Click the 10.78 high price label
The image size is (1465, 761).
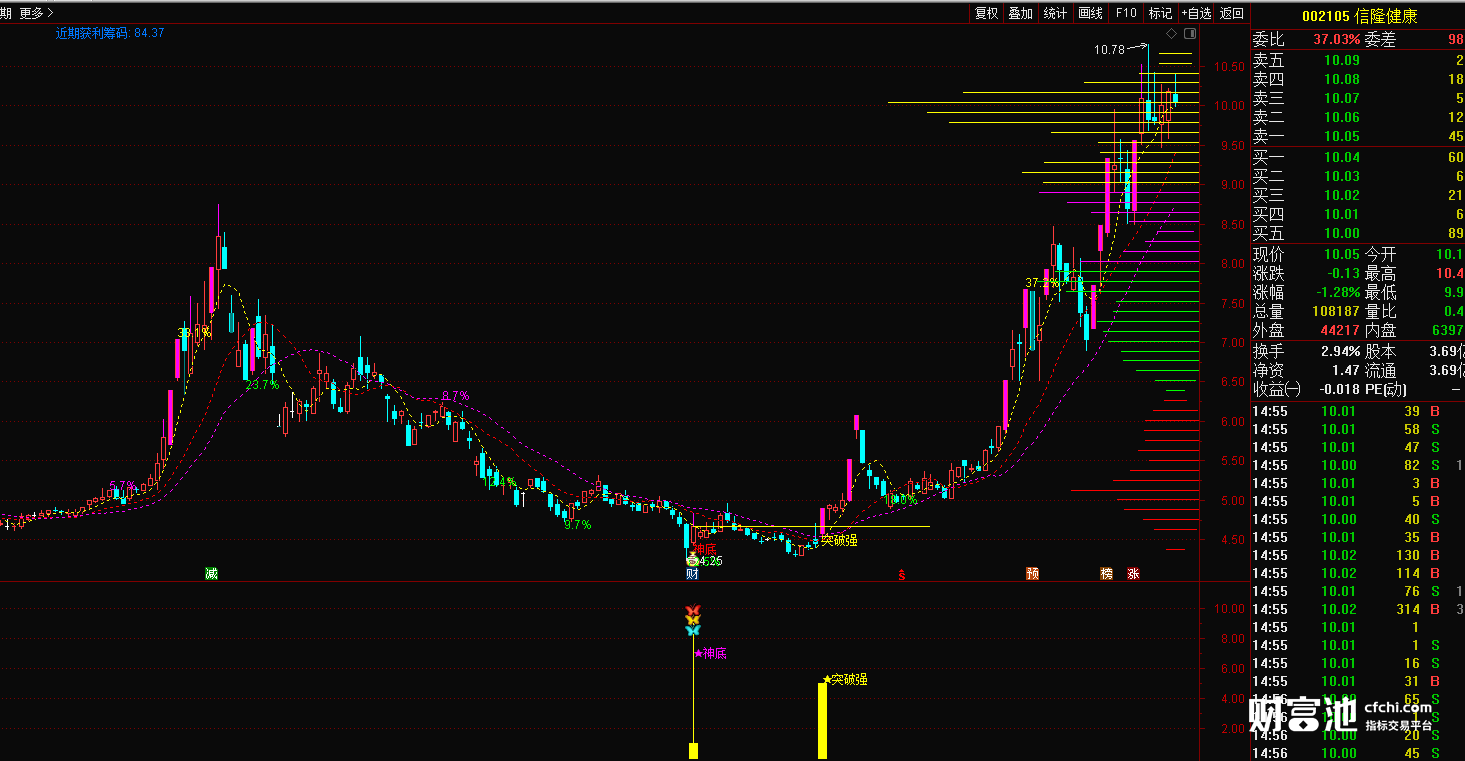[x=1109, y=49]
